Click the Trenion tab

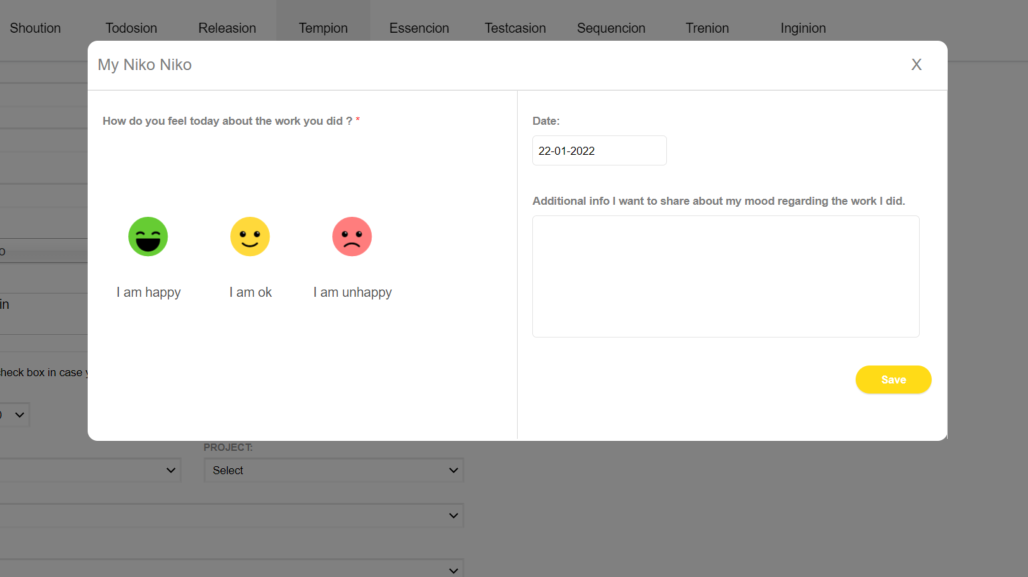(x=707, y=28)
